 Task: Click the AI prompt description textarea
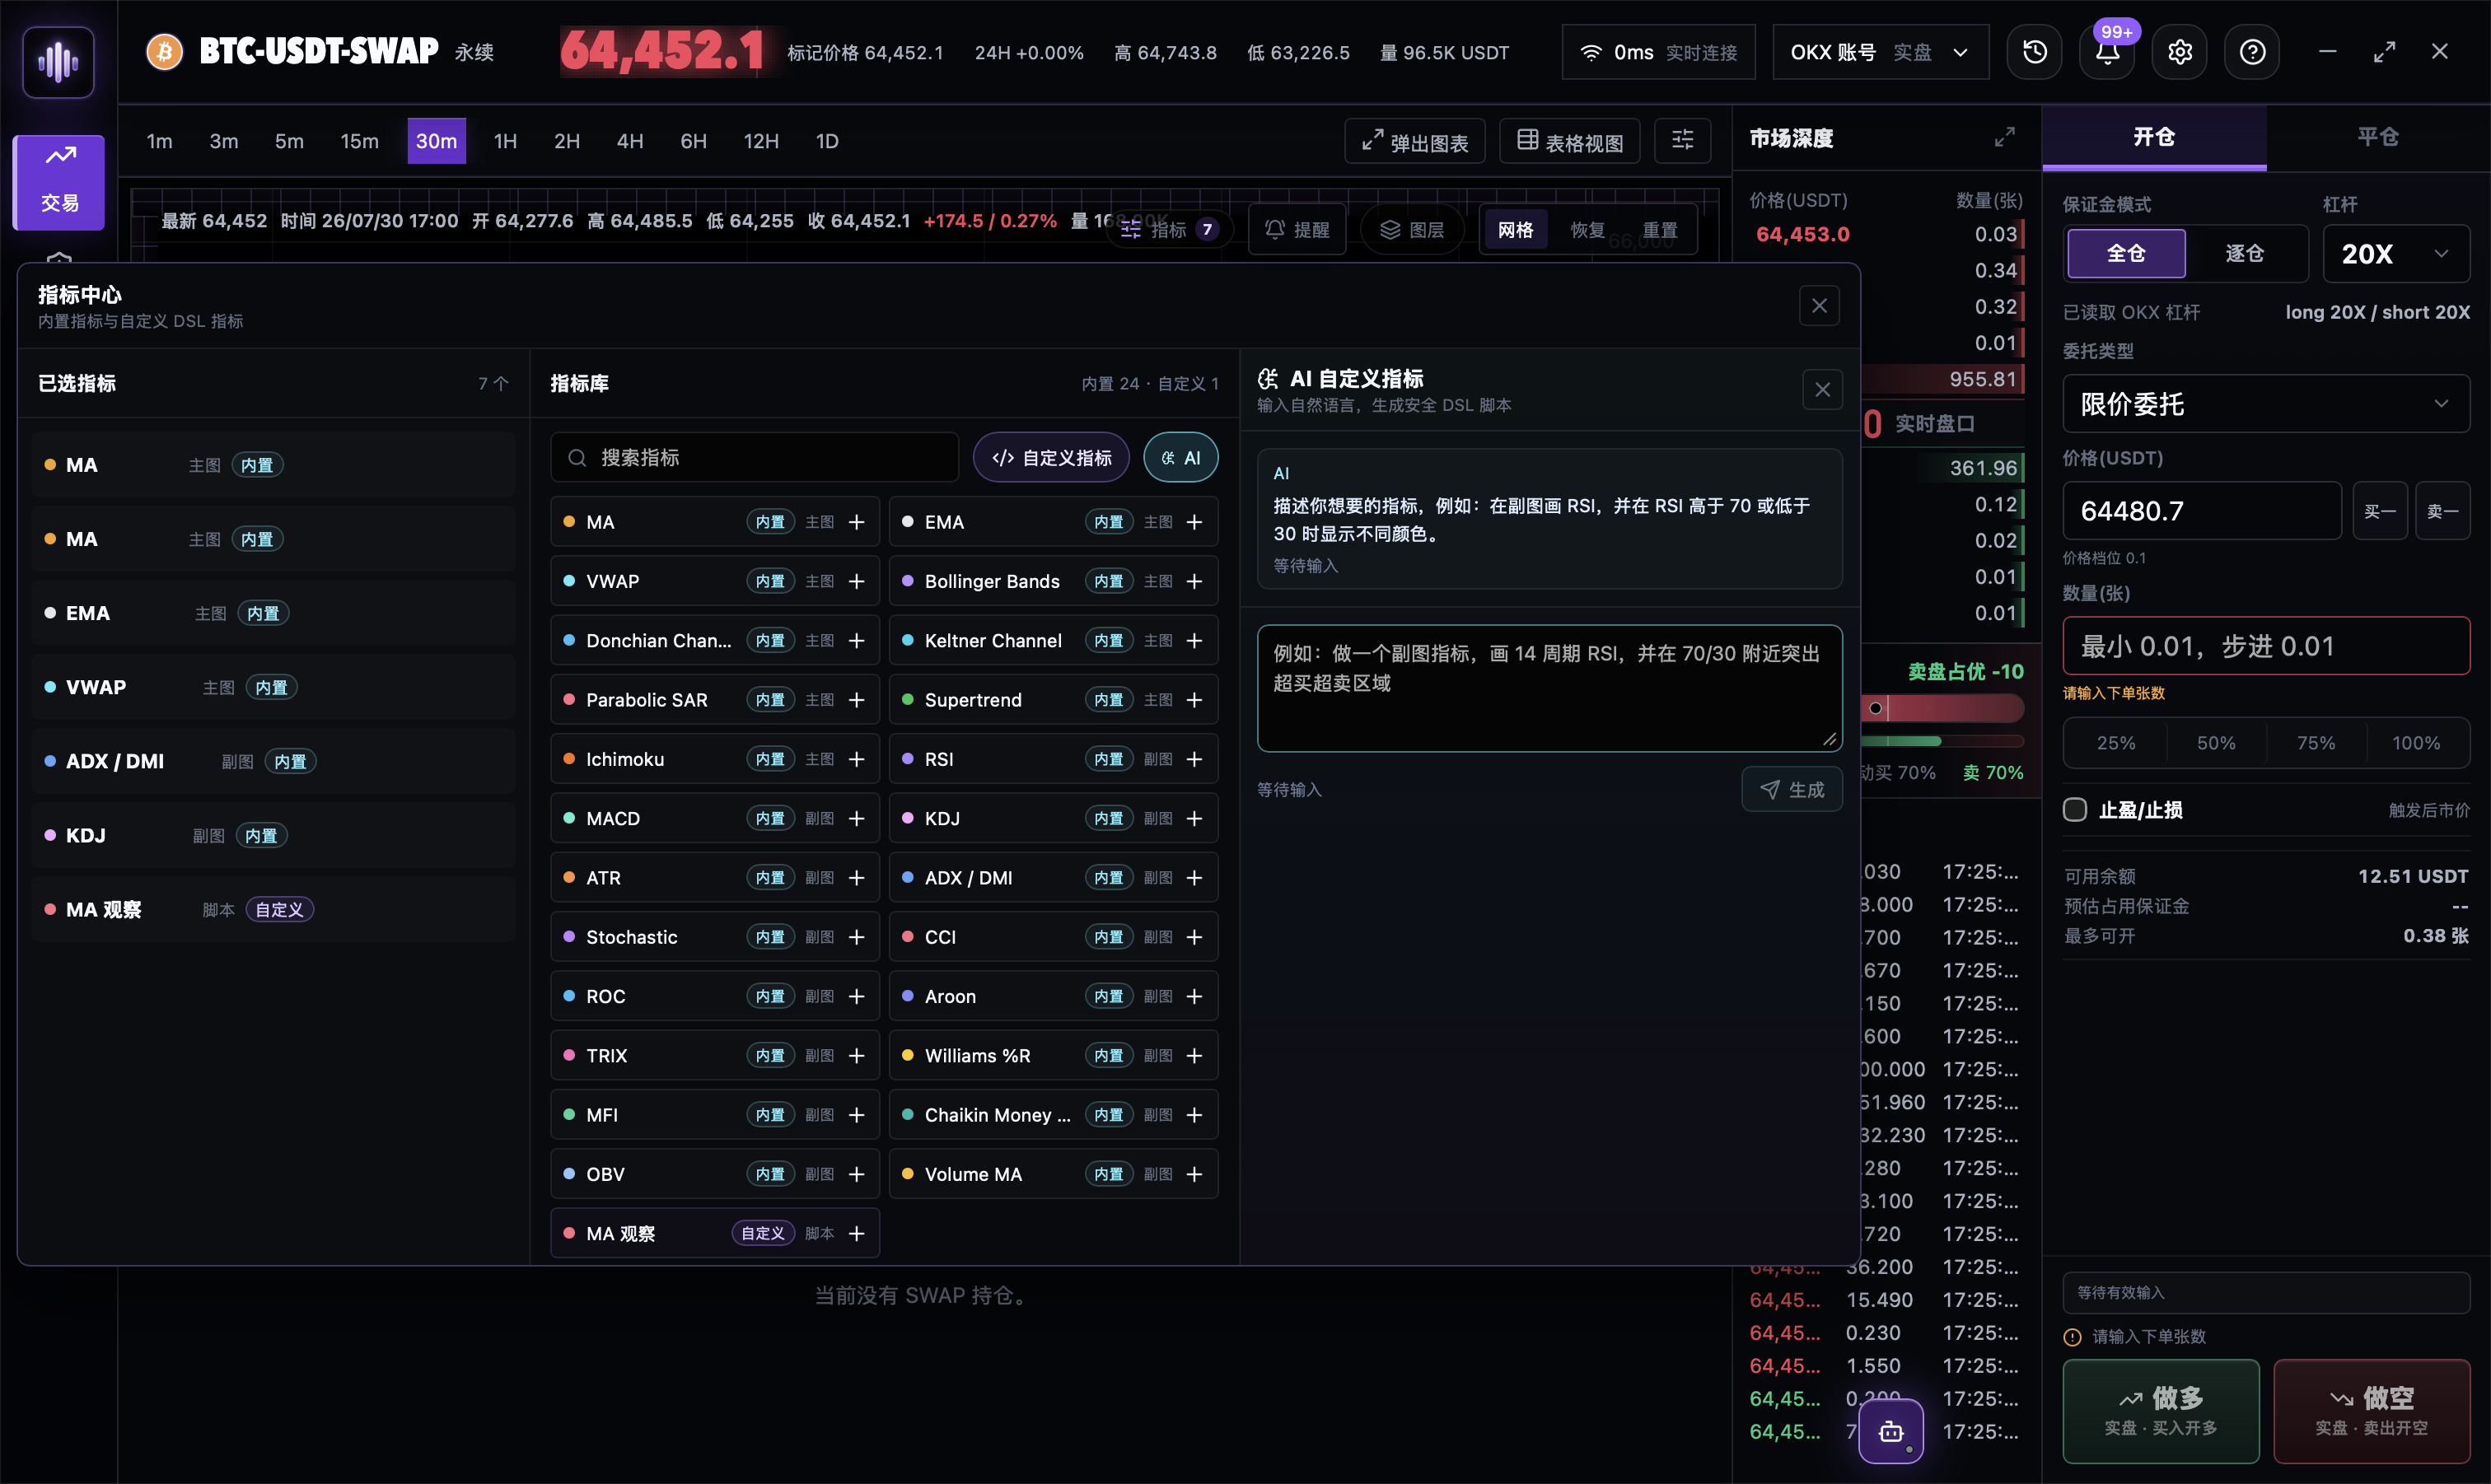[x=1549, y=688]
